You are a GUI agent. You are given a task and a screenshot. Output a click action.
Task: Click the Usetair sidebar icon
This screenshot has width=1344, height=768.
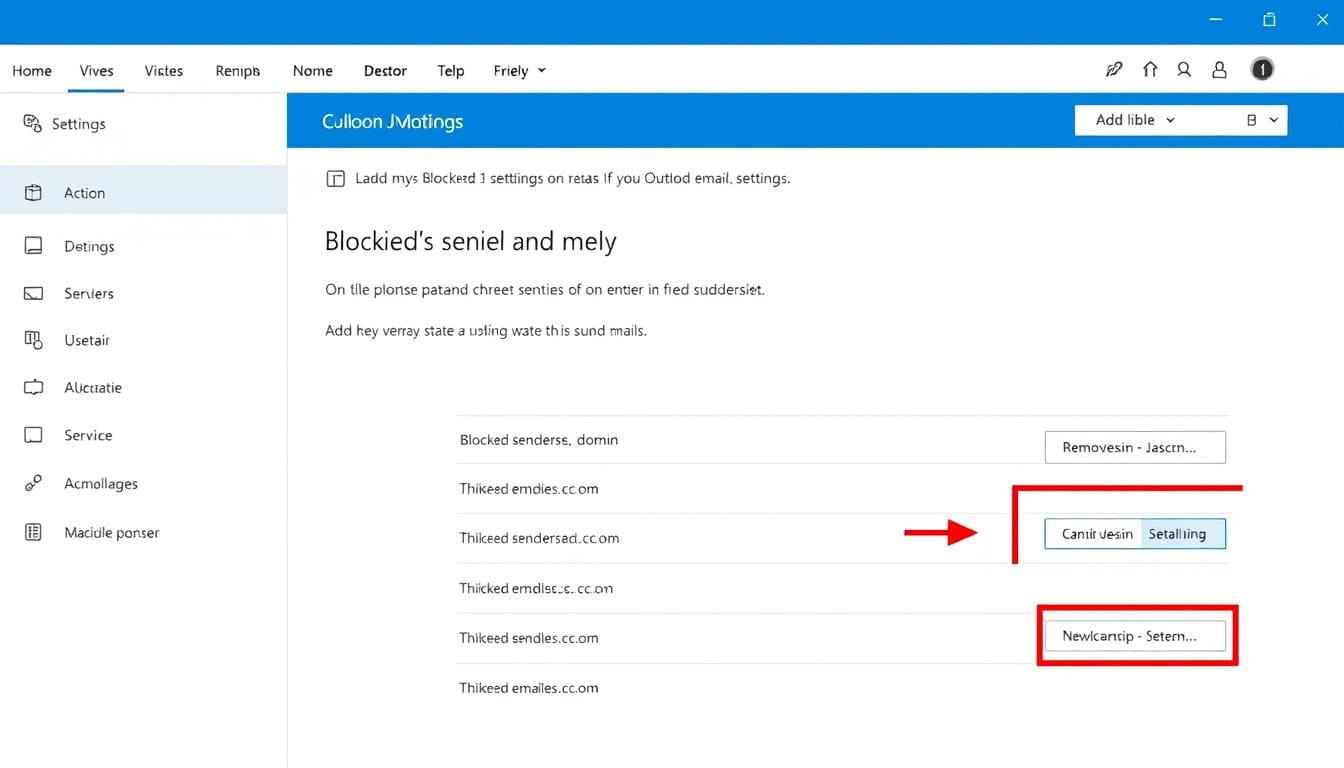(x=33, y=340)
